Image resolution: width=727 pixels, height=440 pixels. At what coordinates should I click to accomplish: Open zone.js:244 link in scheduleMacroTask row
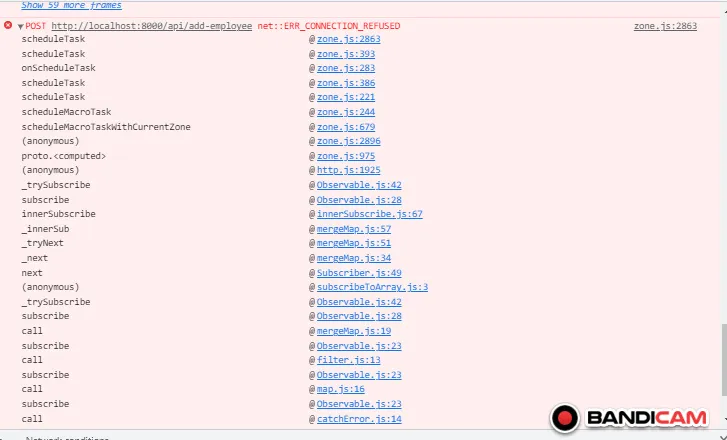tap(346, 112)
